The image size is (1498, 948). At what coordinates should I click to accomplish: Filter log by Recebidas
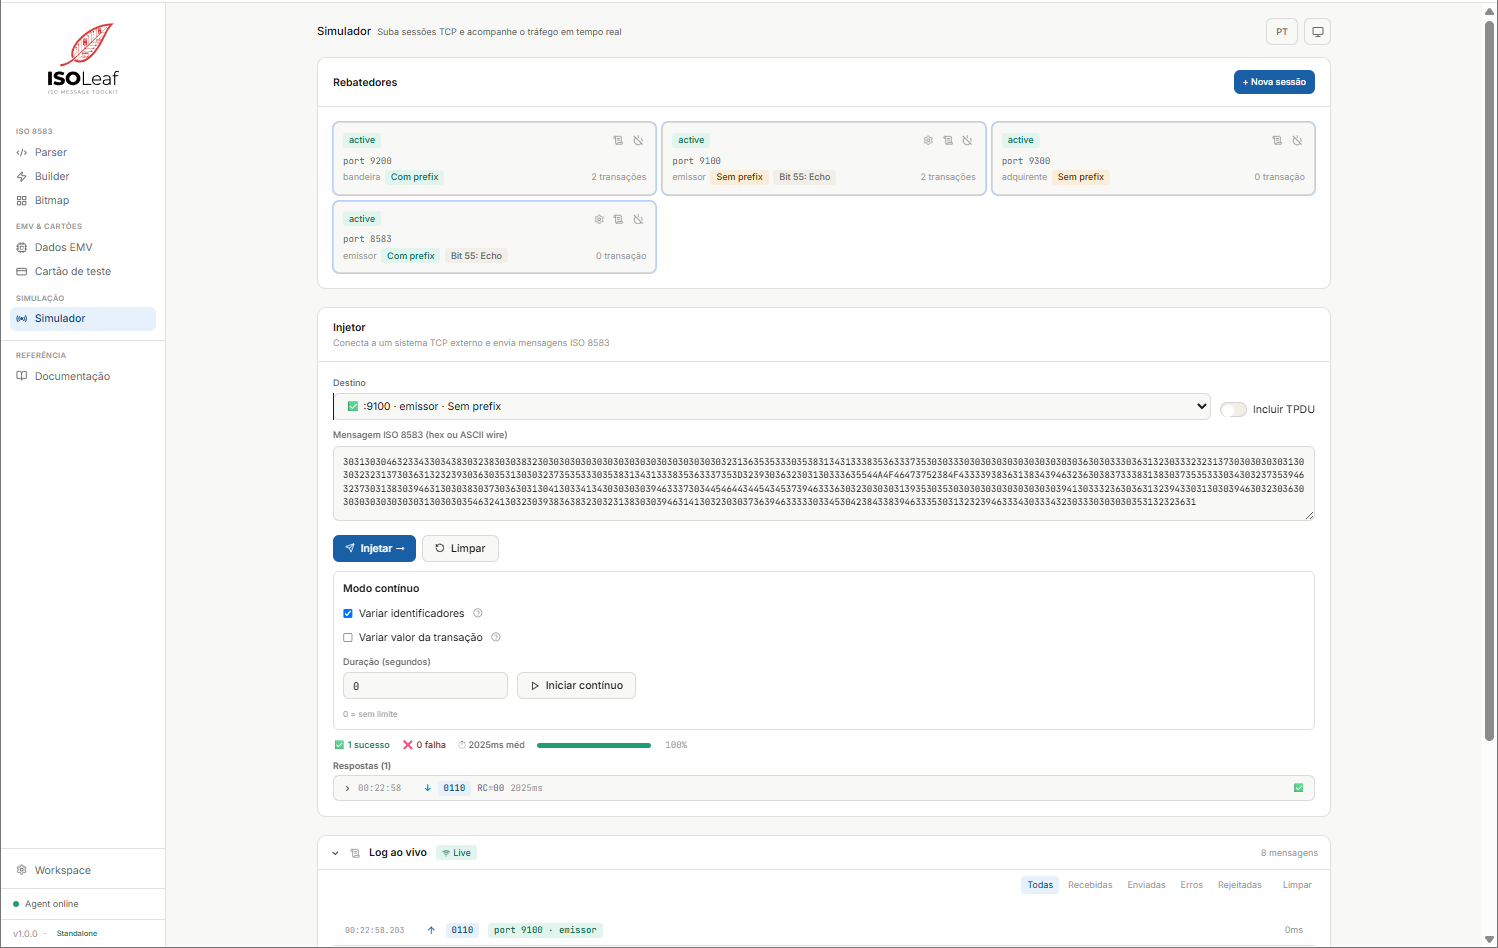[1090, 885]
